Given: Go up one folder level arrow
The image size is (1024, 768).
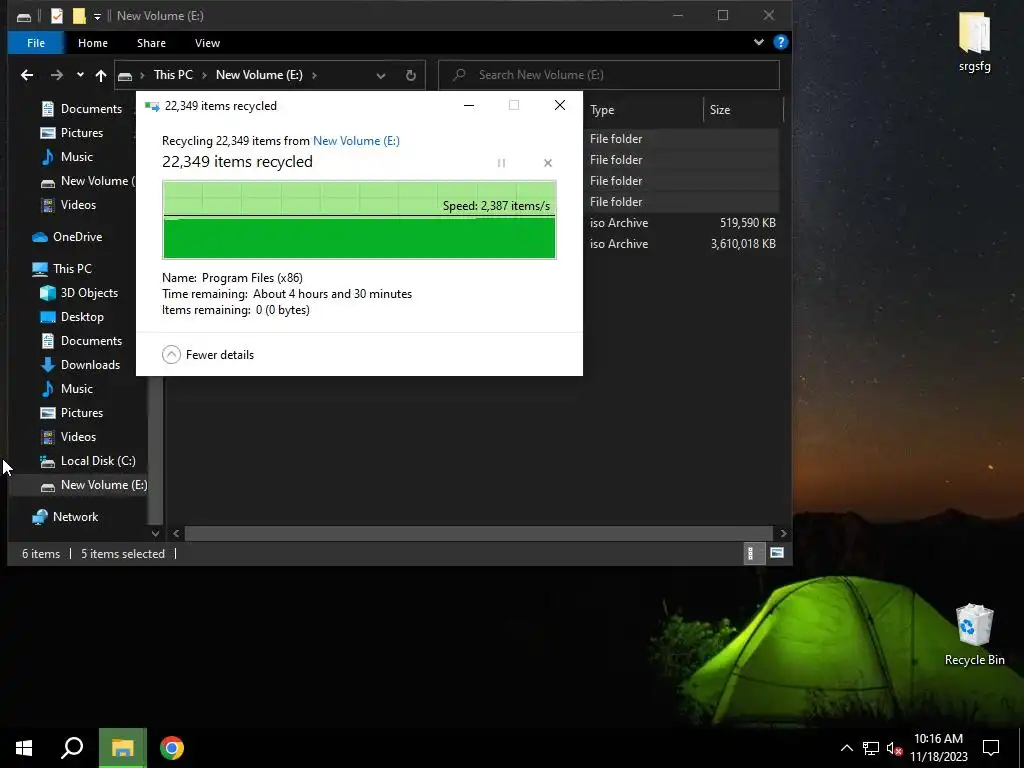Looking at the screenshot, I should coord(101,75).
